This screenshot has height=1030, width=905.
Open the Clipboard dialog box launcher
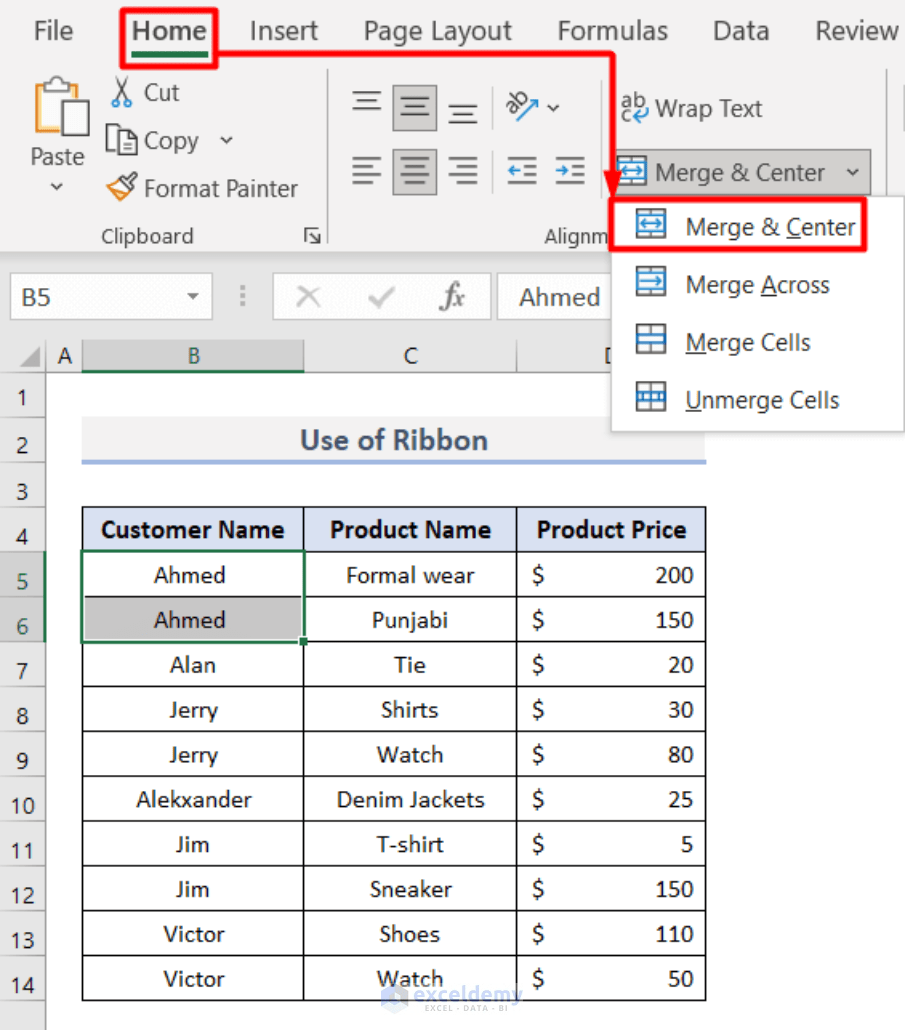coord(311,235)
